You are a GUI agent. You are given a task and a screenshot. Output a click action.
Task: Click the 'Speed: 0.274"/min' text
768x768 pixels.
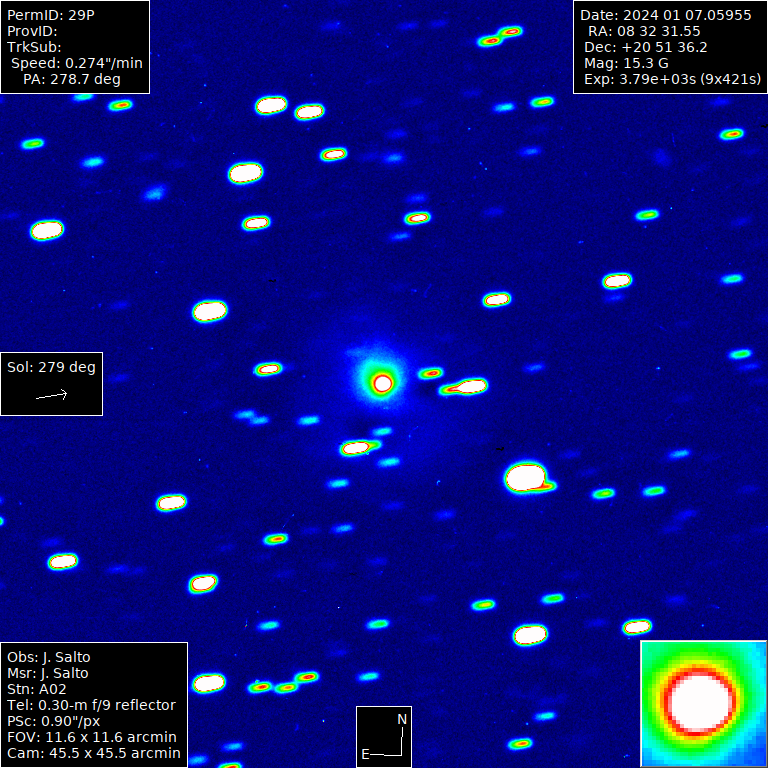pos(77,63)
